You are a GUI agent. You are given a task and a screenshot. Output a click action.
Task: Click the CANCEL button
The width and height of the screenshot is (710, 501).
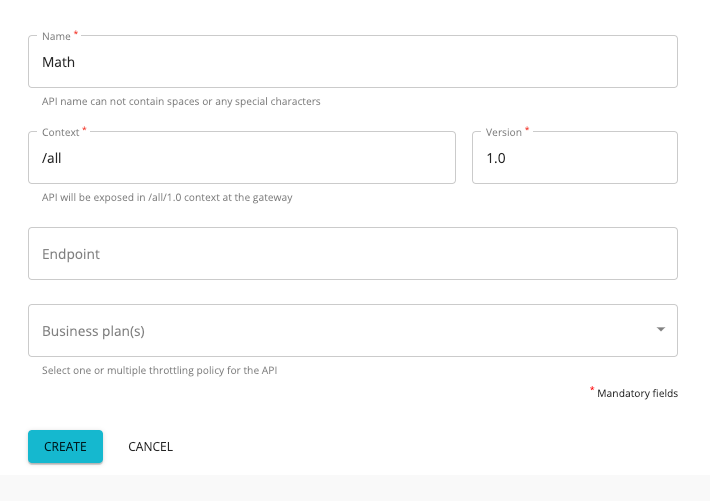pyautogui.click(x=150, y=447)
